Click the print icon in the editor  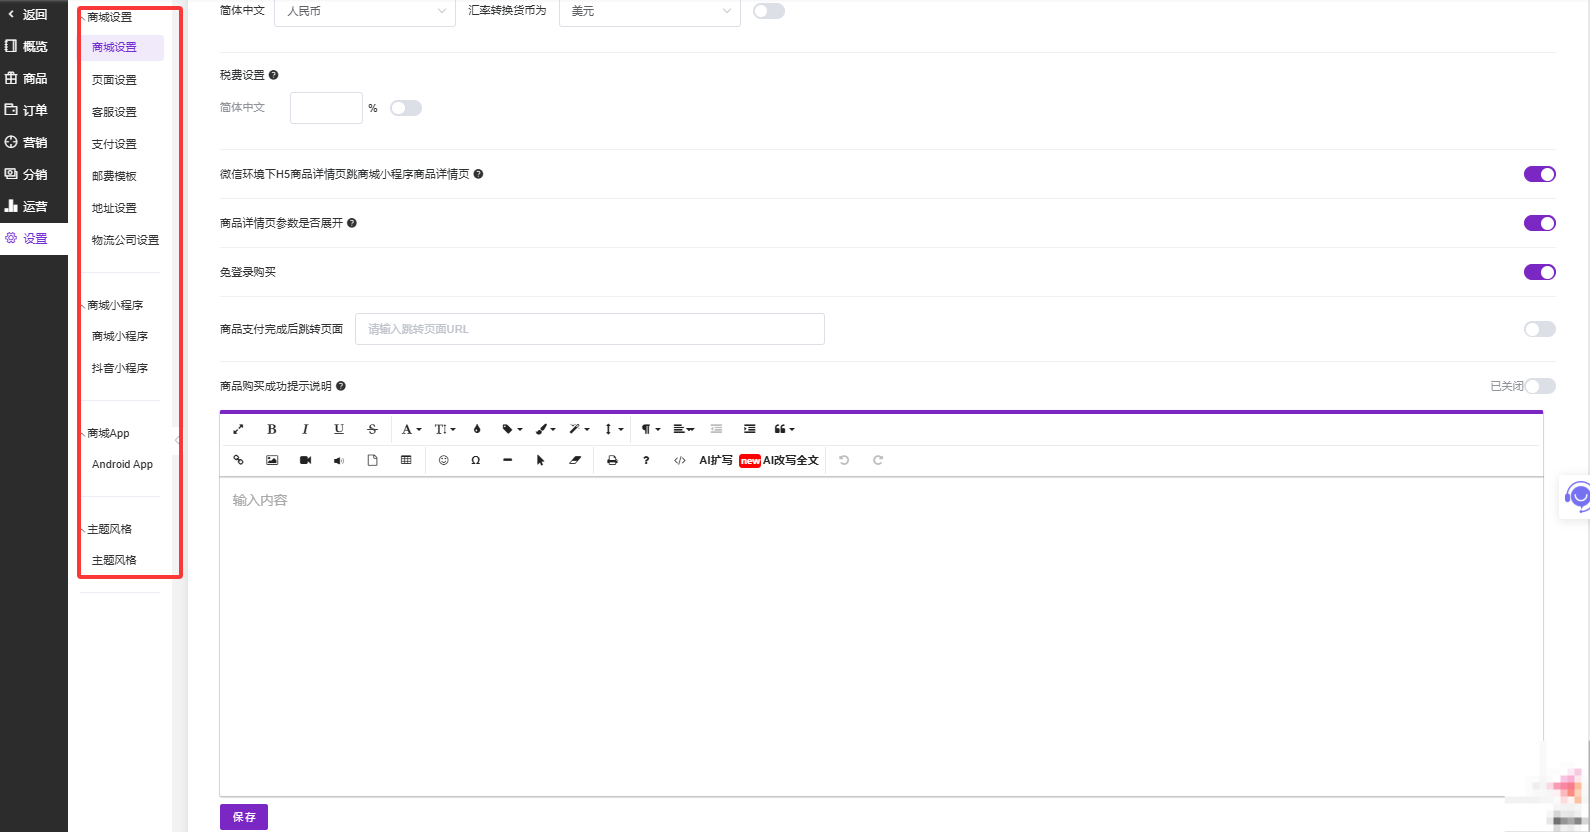612,460
